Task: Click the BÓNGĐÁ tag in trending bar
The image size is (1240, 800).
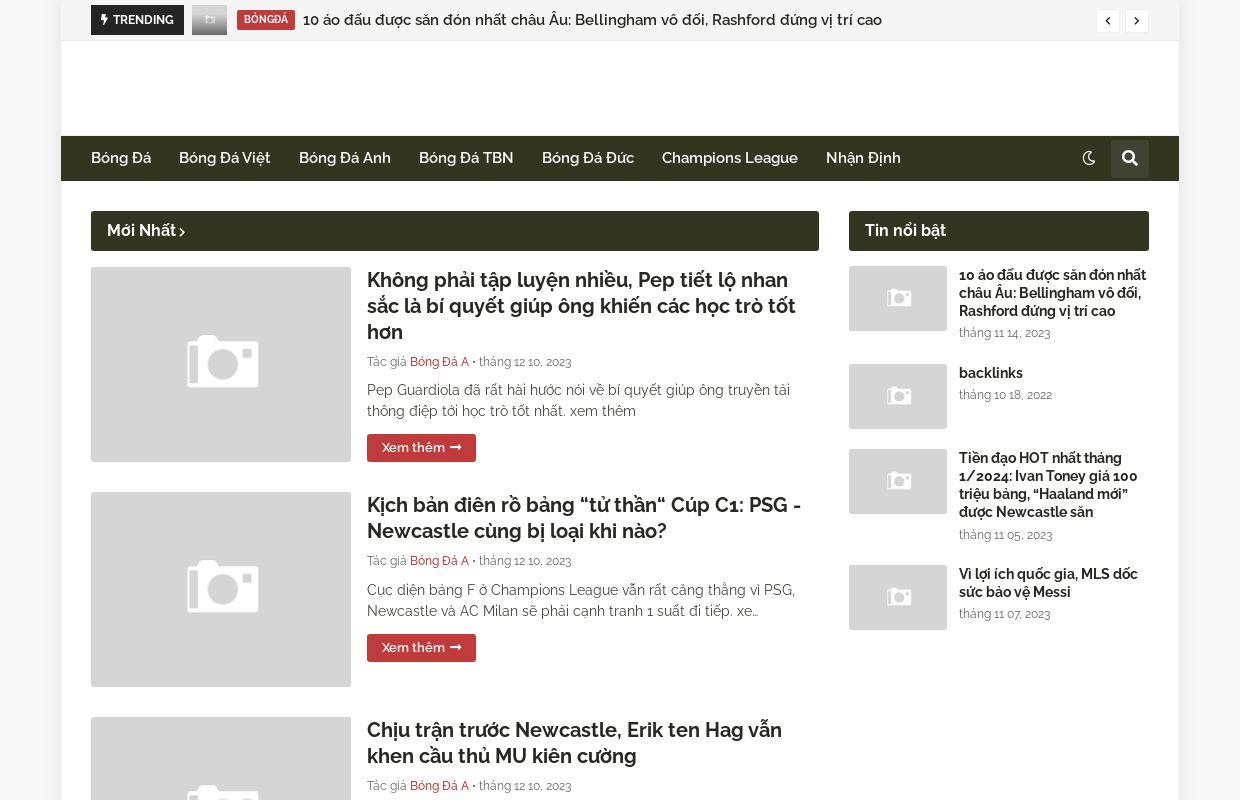Action: pyautogui.click(x=266, y=20)
